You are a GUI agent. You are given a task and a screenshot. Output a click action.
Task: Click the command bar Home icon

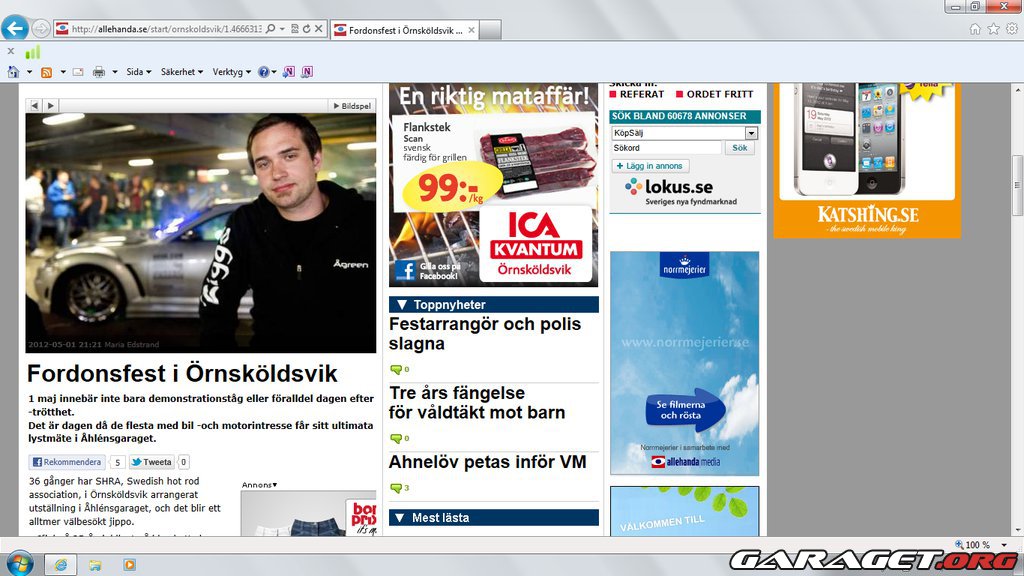coord(13,72)
